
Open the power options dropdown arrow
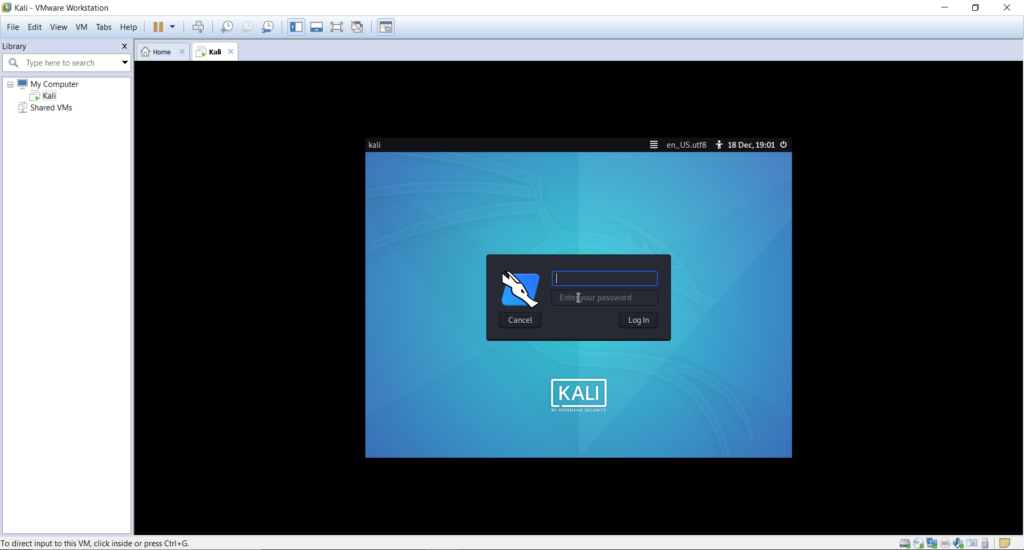click(172, 27)
